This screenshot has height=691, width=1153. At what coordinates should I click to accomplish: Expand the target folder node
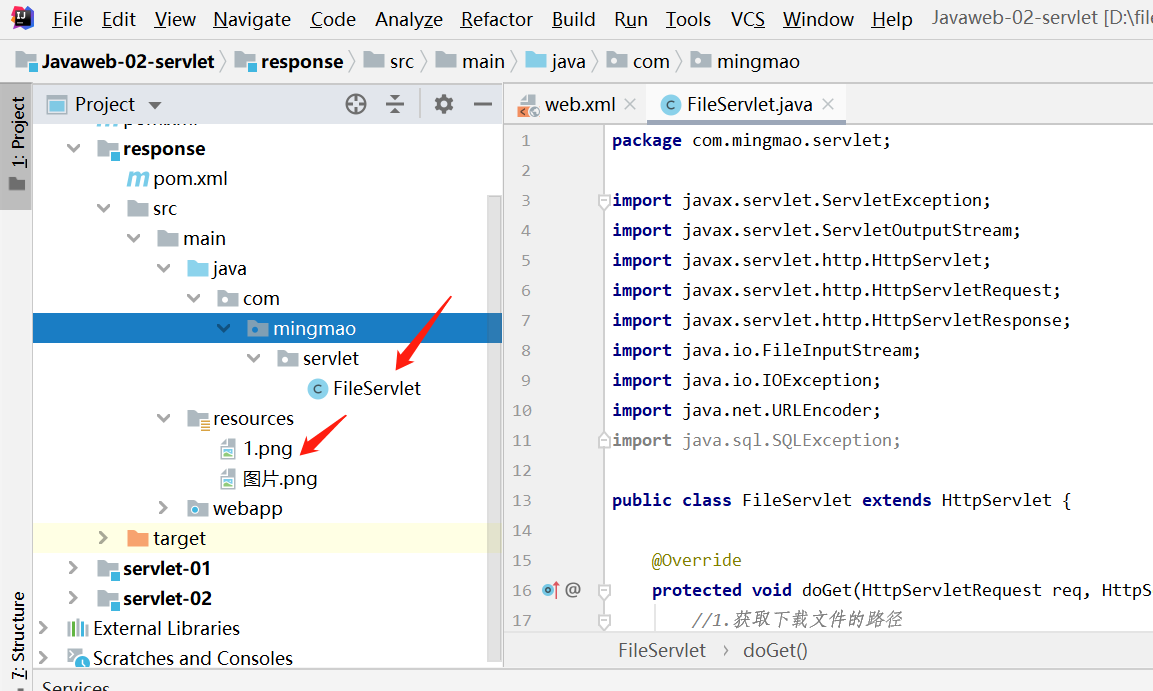(x=104, y=538)
